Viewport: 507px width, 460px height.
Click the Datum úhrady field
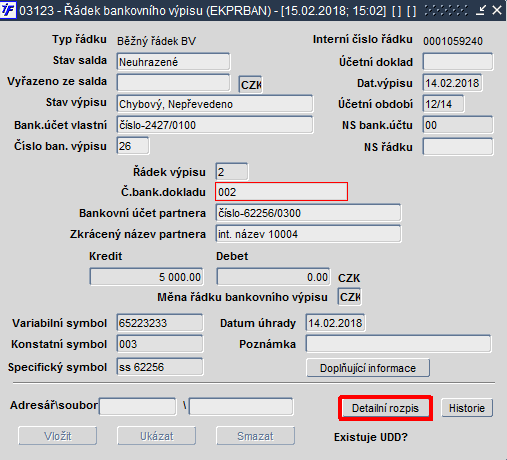point(335,323)
